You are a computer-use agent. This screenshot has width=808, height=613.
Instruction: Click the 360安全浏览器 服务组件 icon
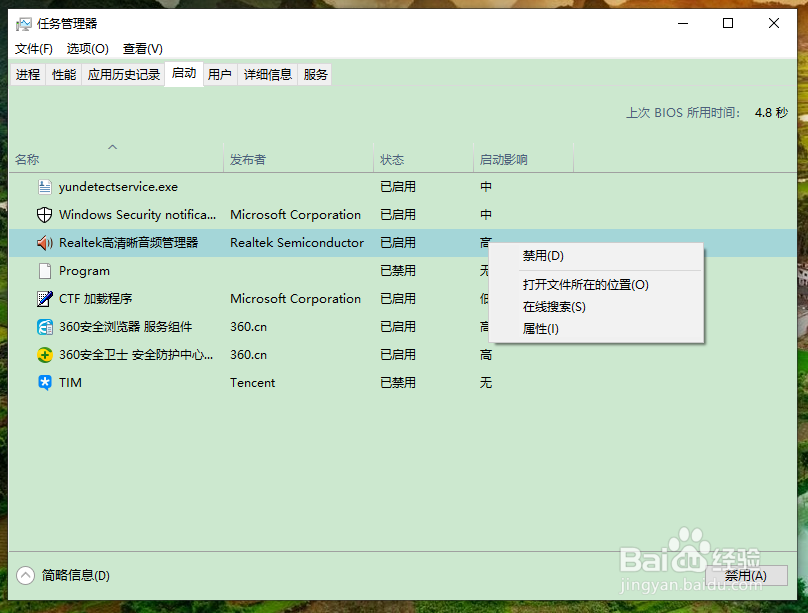(44, 326)
